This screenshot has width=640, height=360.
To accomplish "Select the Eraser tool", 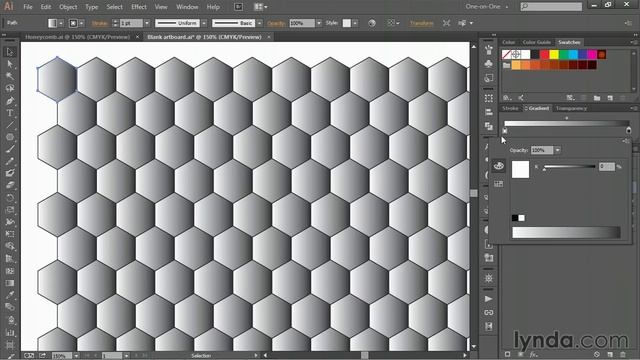I will pos(10,186).
